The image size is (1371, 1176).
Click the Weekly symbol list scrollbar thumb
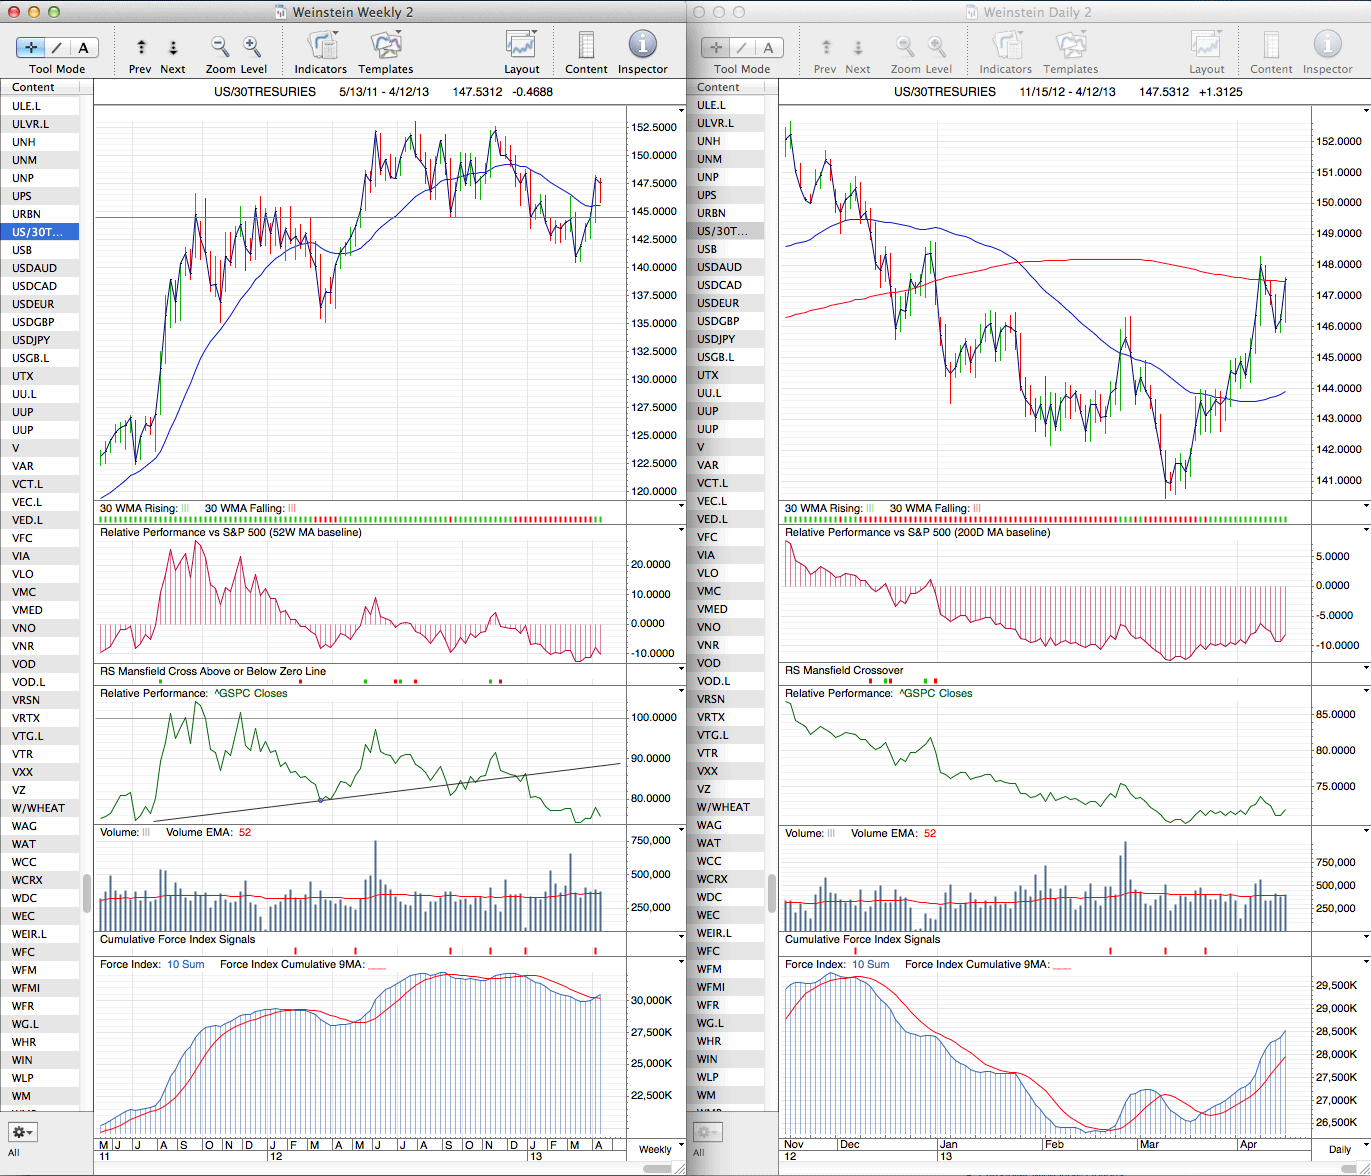coord(87,893)
